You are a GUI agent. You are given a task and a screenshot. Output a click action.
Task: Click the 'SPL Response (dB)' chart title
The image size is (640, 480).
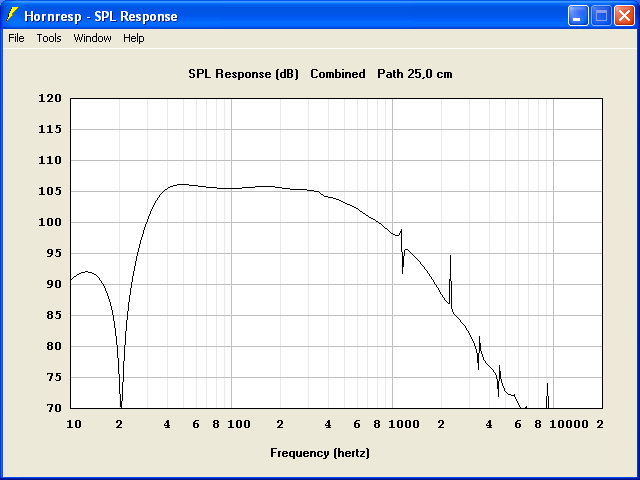tap(243, 74)
